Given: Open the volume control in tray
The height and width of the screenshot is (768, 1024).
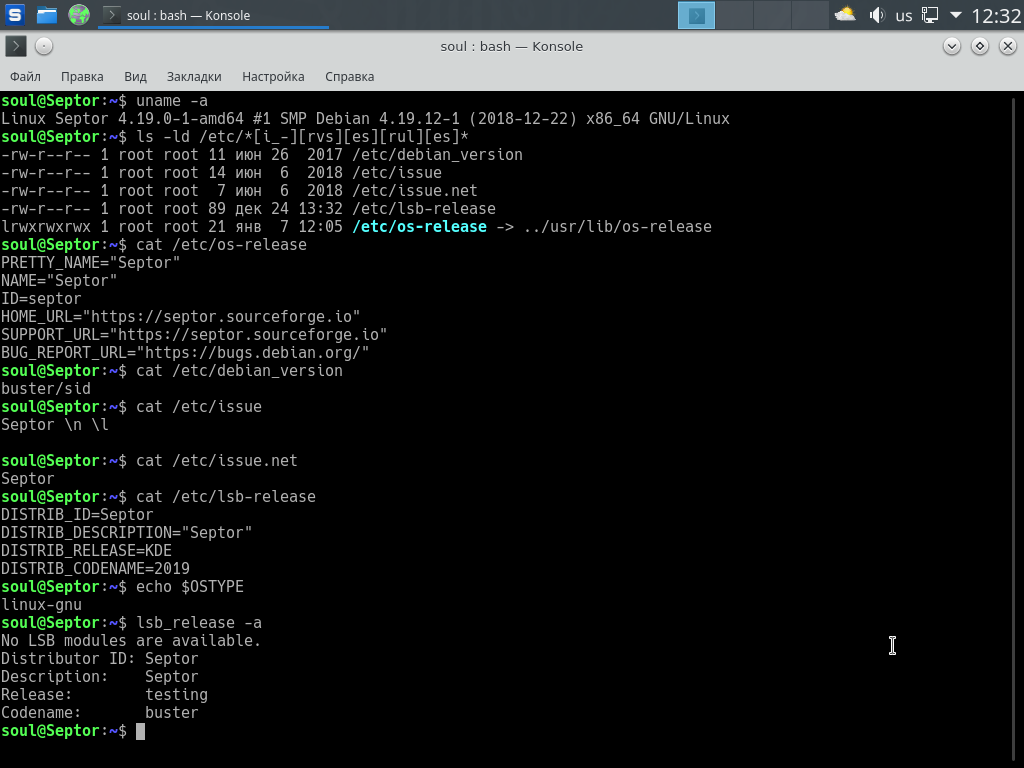Looking at the screenshot, I should (x=876, y=15).
